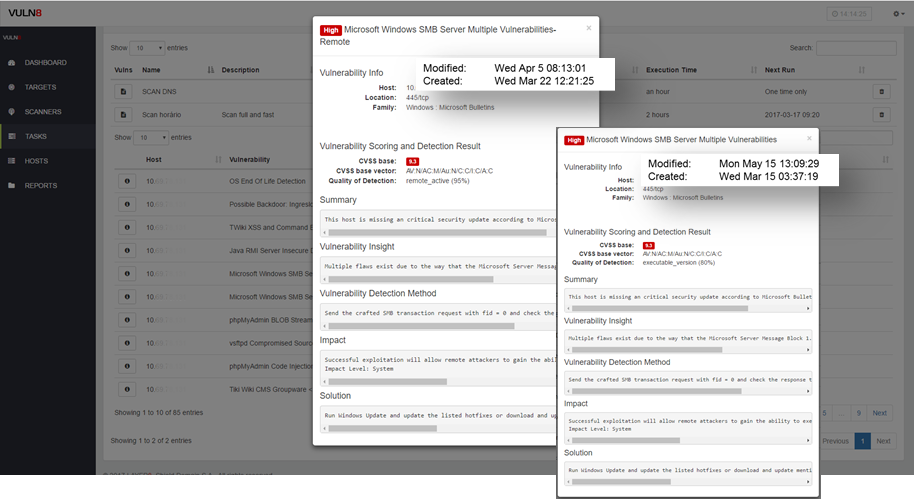Image resolution: width=914 pixels, height=499 pixels.
Task: Click the High severity badge in front dialog
Action: [574, 140]
